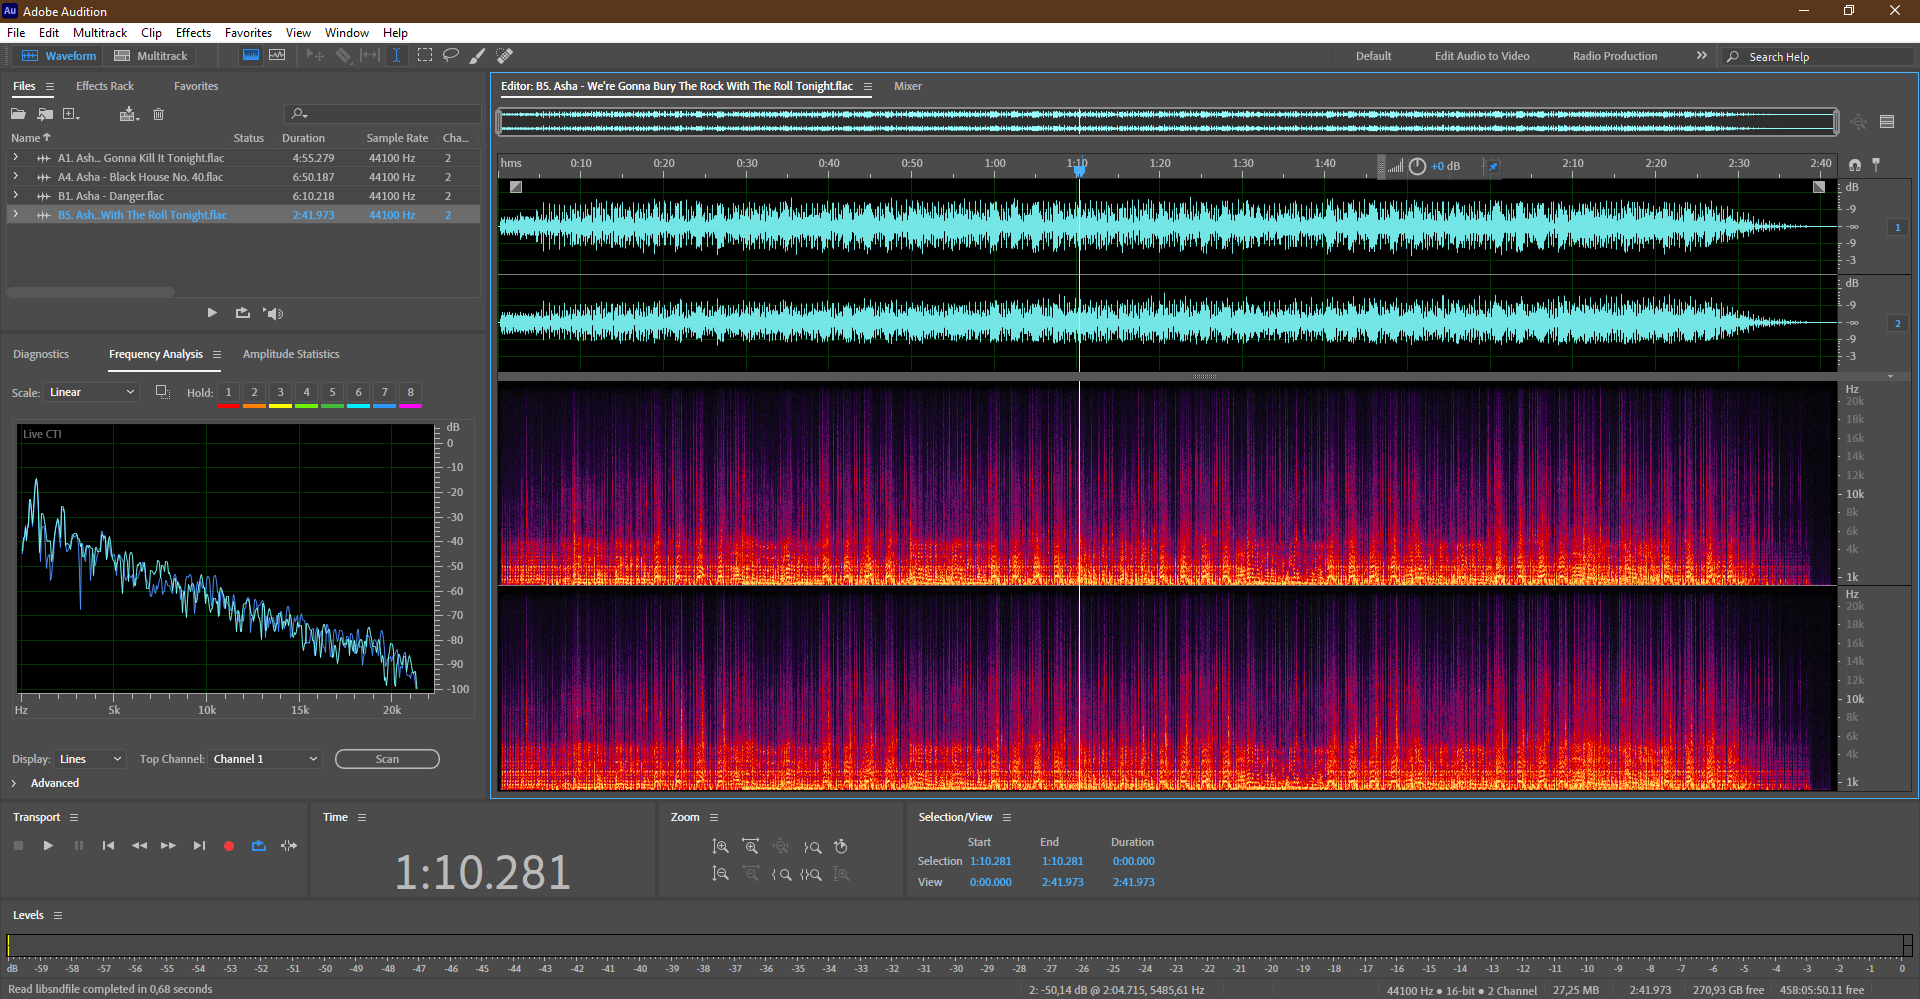The width and height of the screenshot is (1920, 999).
Task: Click Zoom Out Full icon
Action: [781, 847]
